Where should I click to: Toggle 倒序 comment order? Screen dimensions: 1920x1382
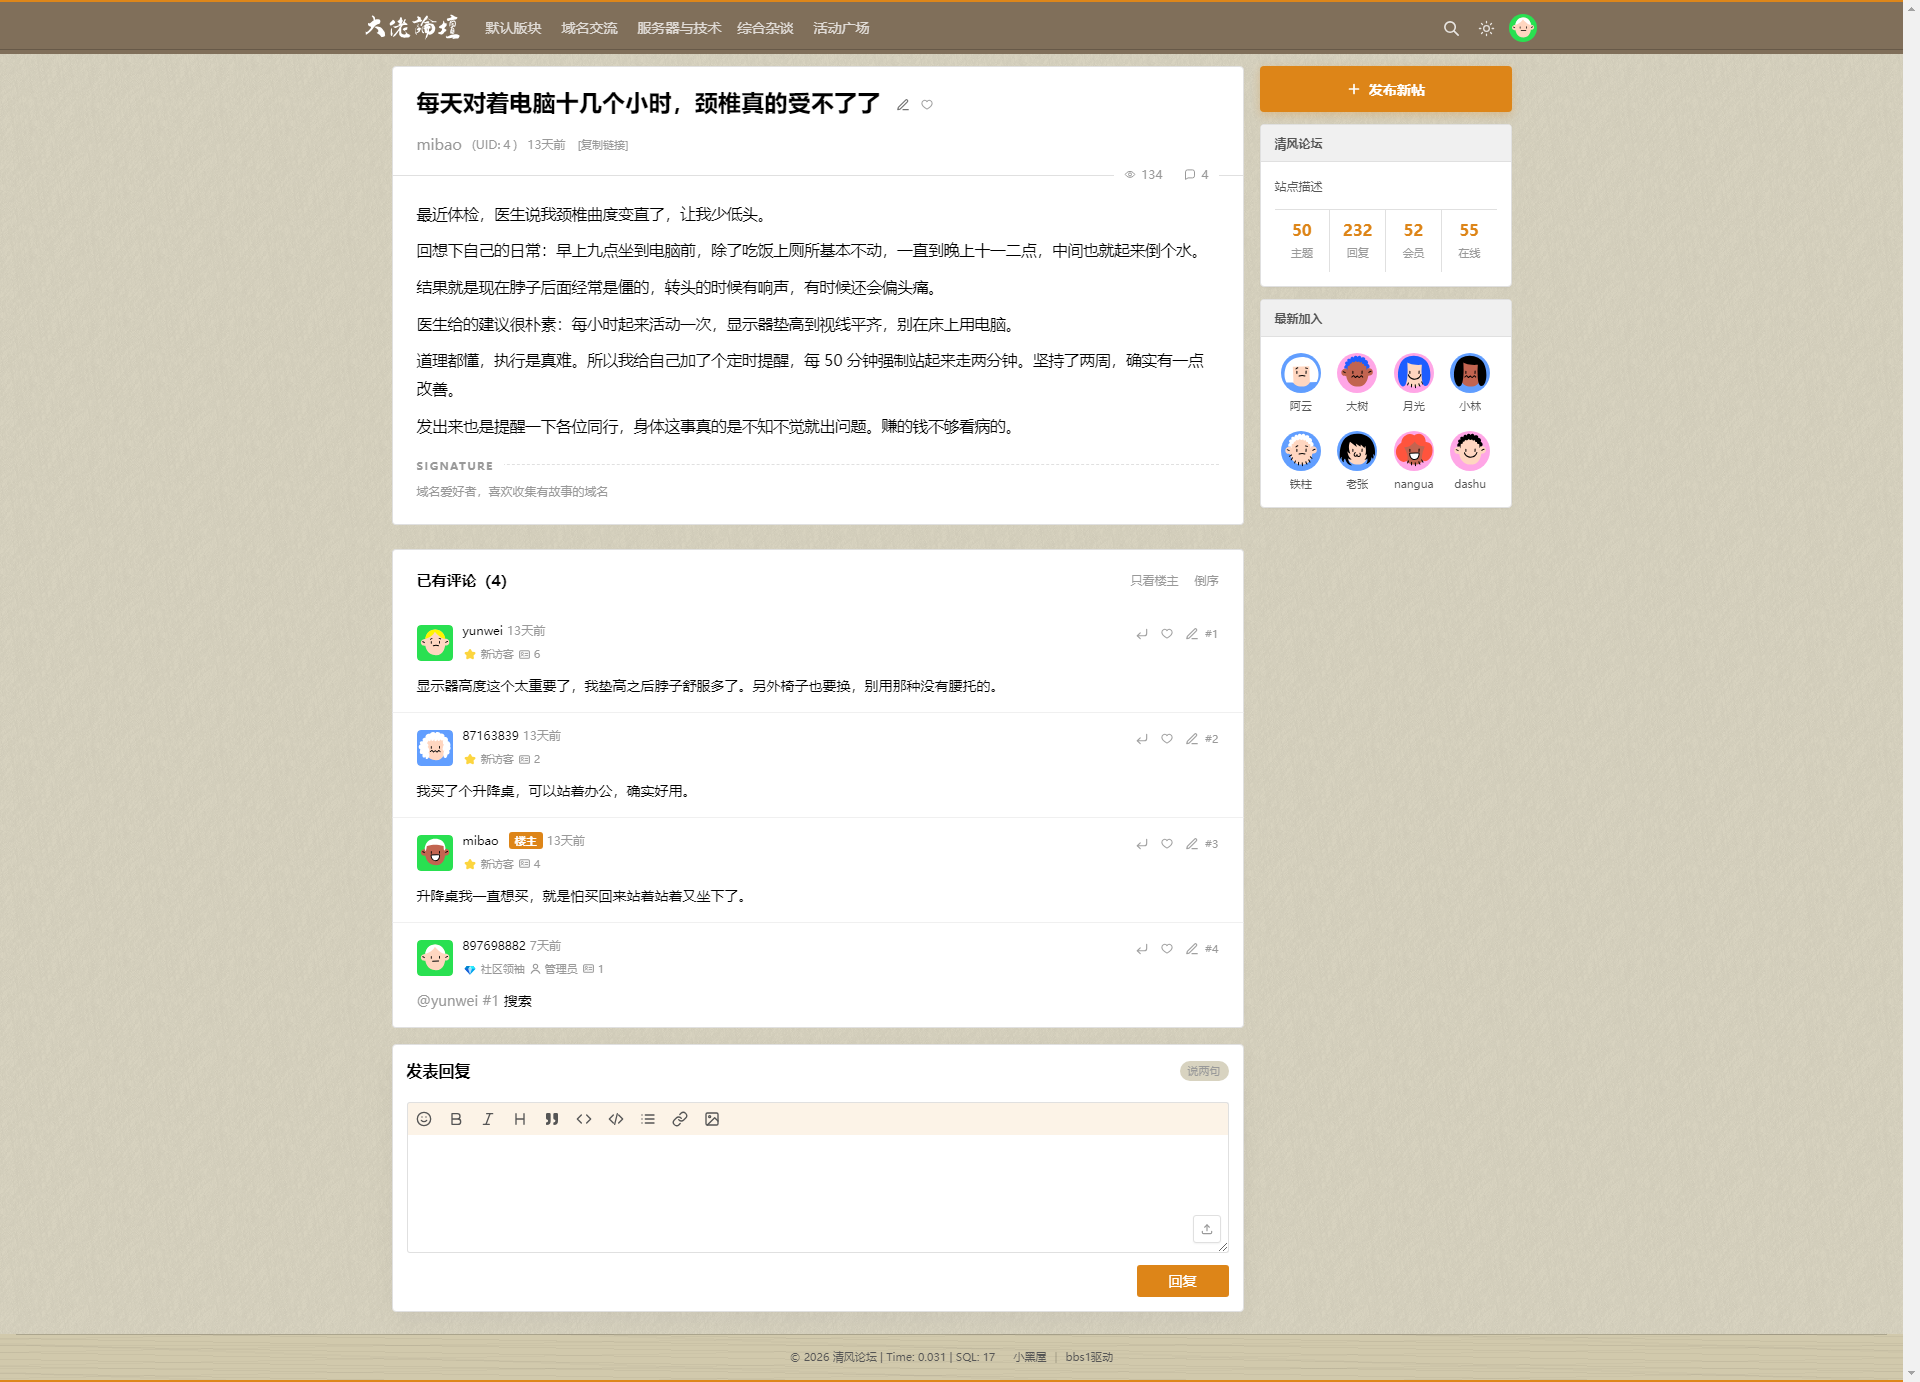pyautogui.click(x=1206, y=581)
